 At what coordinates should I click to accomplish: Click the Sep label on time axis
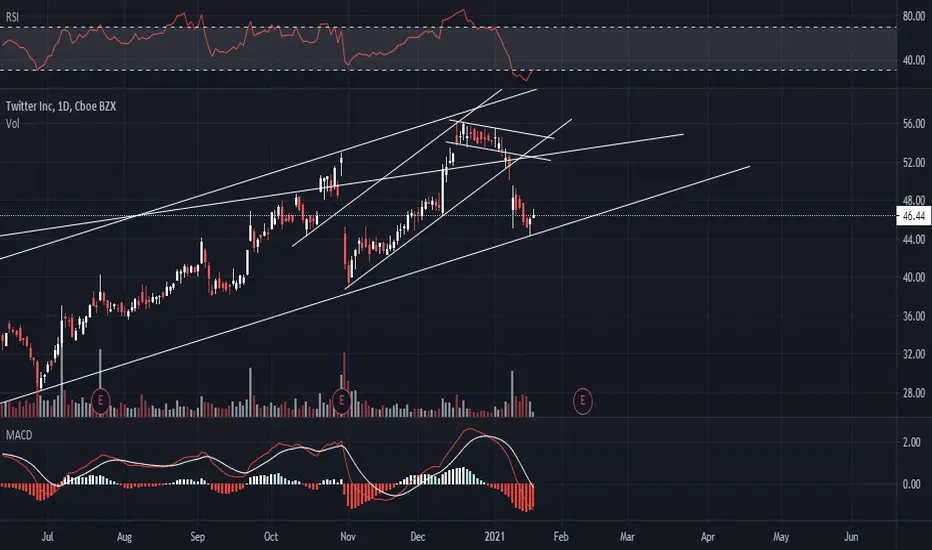point(197,537)
